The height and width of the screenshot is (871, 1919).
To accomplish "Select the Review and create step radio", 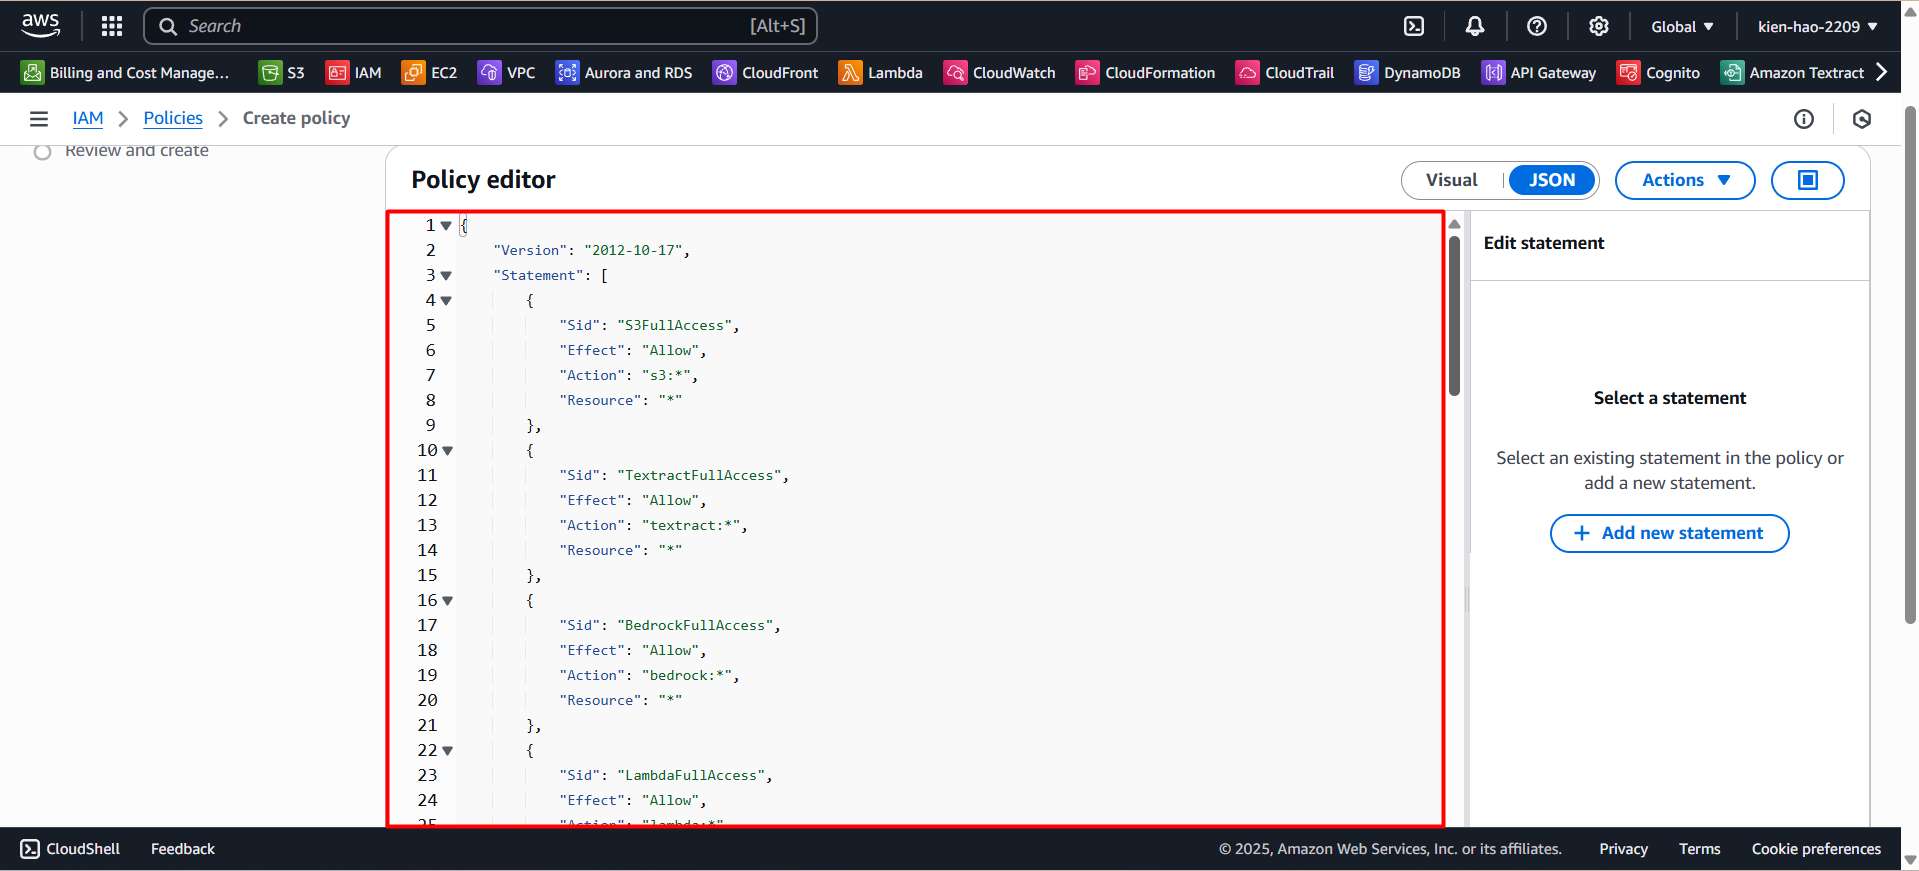I will click(43, 152).
